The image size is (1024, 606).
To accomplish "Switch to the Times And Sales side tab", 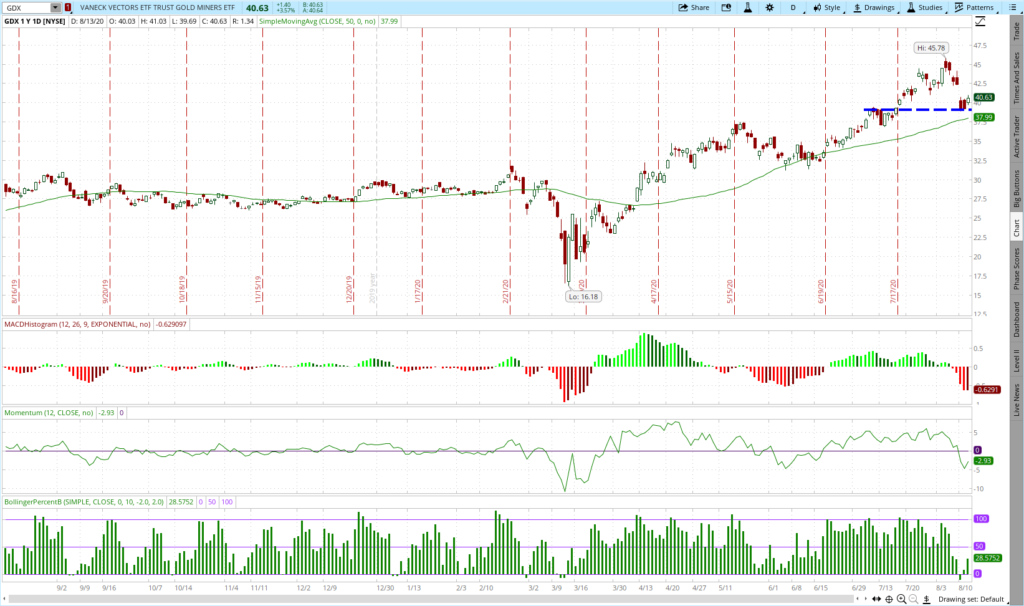I will (1016, 78).
